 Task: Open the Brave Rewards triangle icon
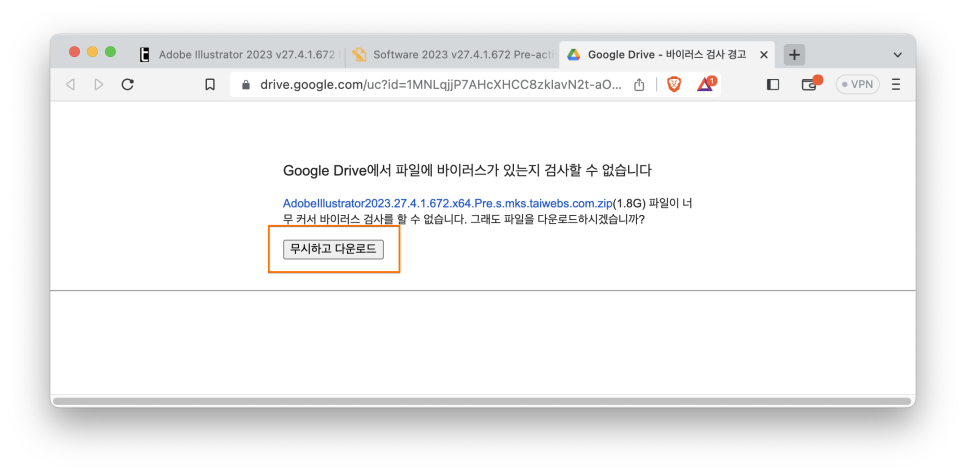click(x=706, y=84)
